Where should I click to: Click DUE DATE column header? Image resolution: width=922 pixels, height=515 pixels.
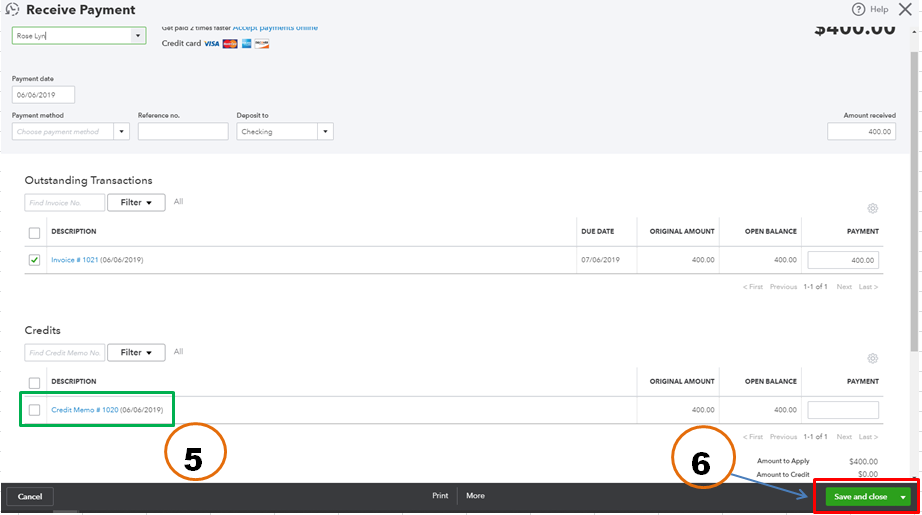click(597, 232)
